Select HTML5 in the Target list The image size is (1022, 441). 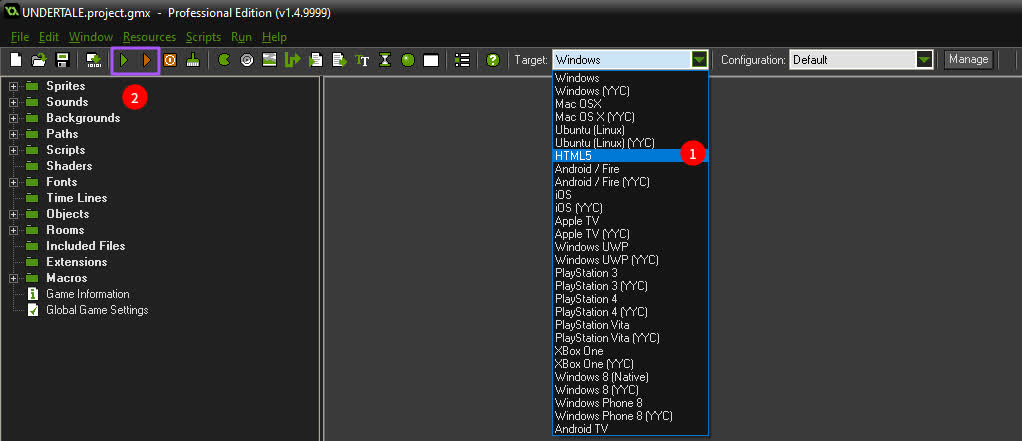coord(630,156)
